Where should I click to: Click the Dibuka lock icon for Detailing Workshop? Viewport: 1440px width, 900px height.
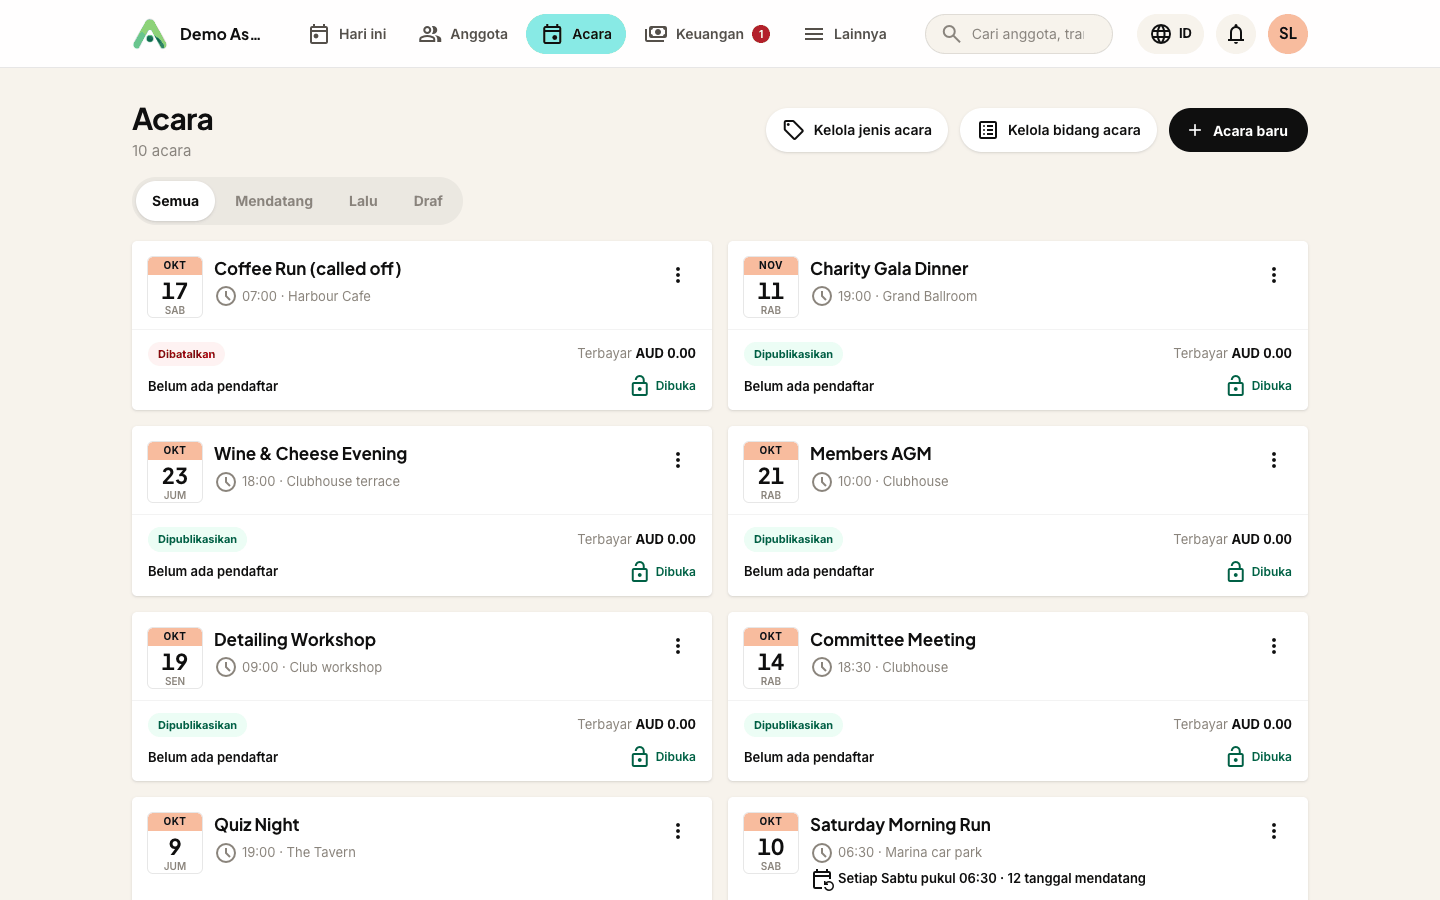point(640,757)
